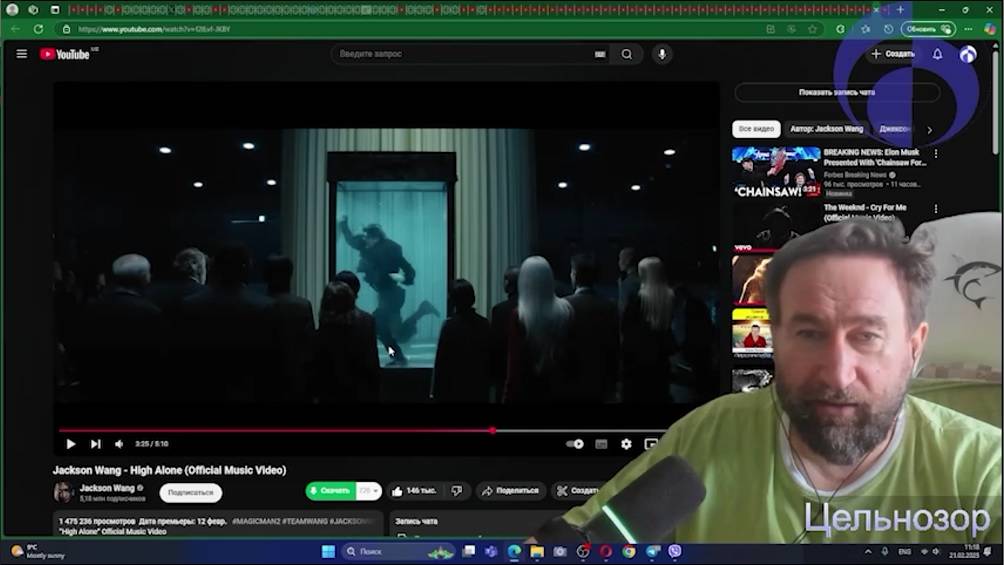Image resolution: width=1004 pixels, height=565 pixels.
Task: Open player settings gear
Action: (626, 444)
